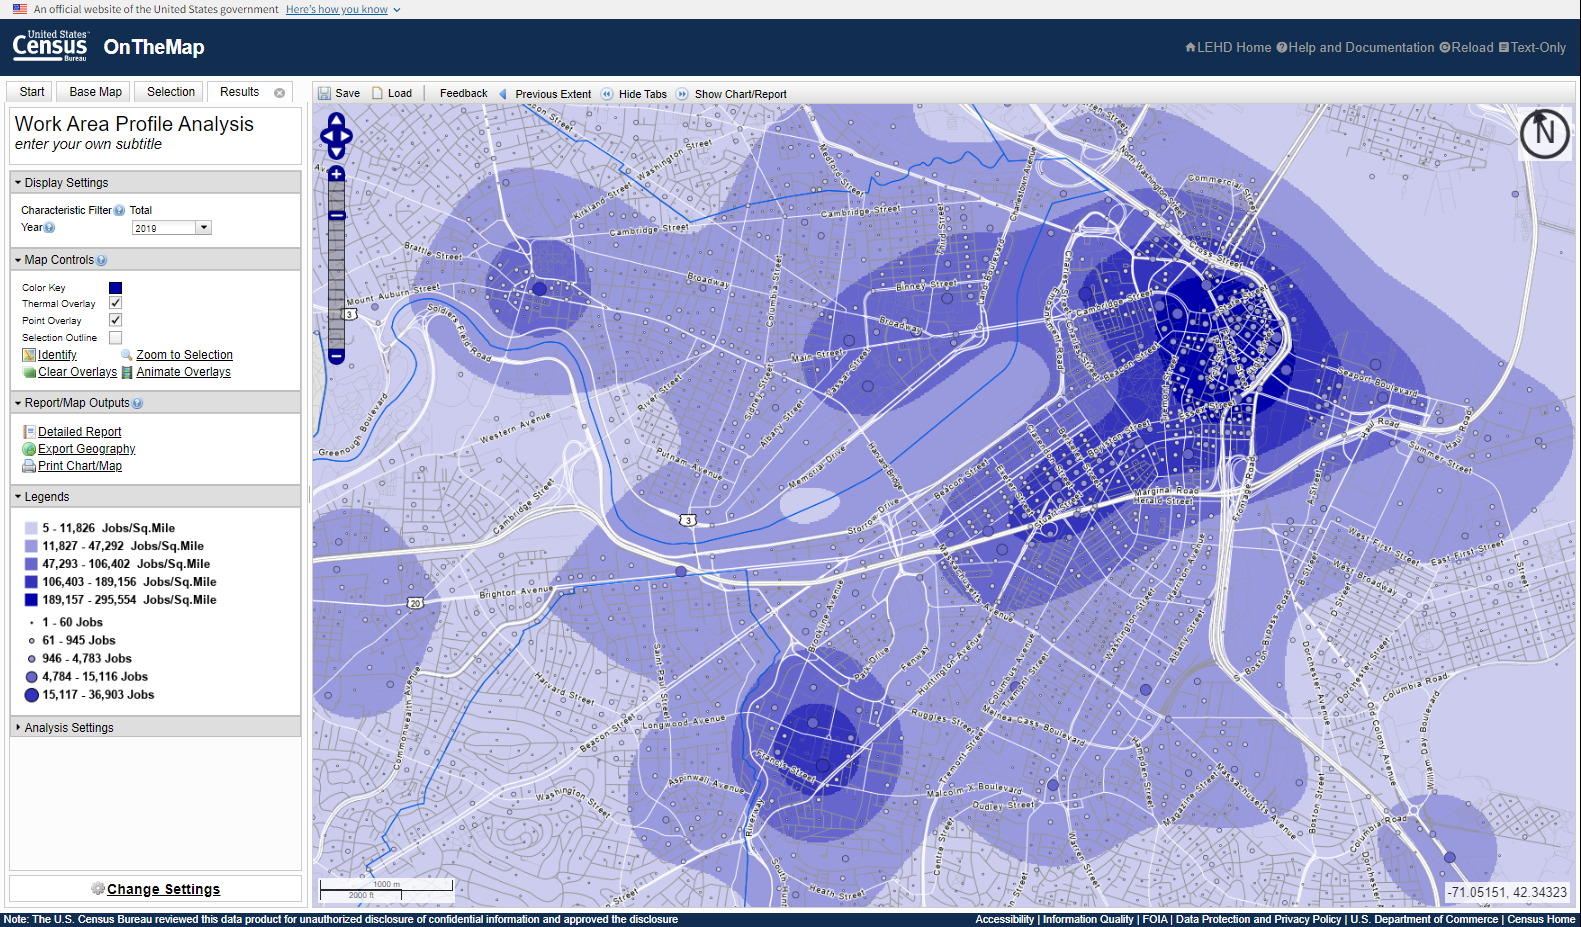
Task: Click the Zoom to Selection magnifier icon
Action: coord(127,355)
